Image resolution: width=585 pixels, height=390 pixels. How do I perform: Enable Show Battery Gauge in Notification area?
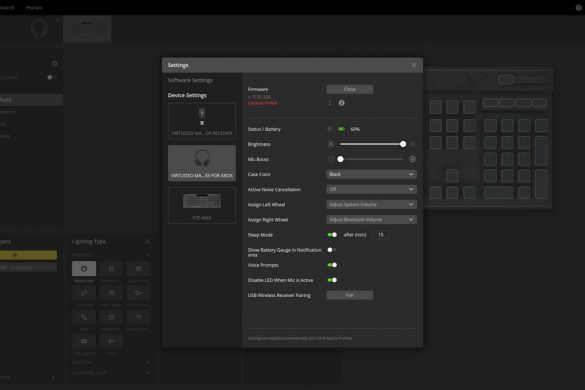pos(332,250)
